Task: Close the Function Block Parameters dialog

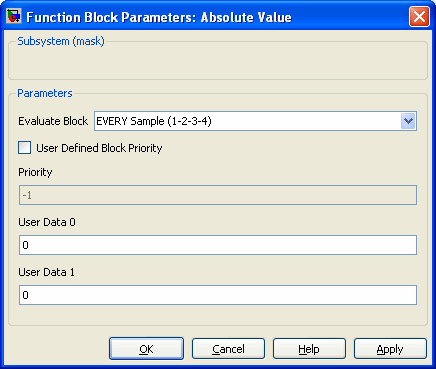Action: tap(419, 17)
